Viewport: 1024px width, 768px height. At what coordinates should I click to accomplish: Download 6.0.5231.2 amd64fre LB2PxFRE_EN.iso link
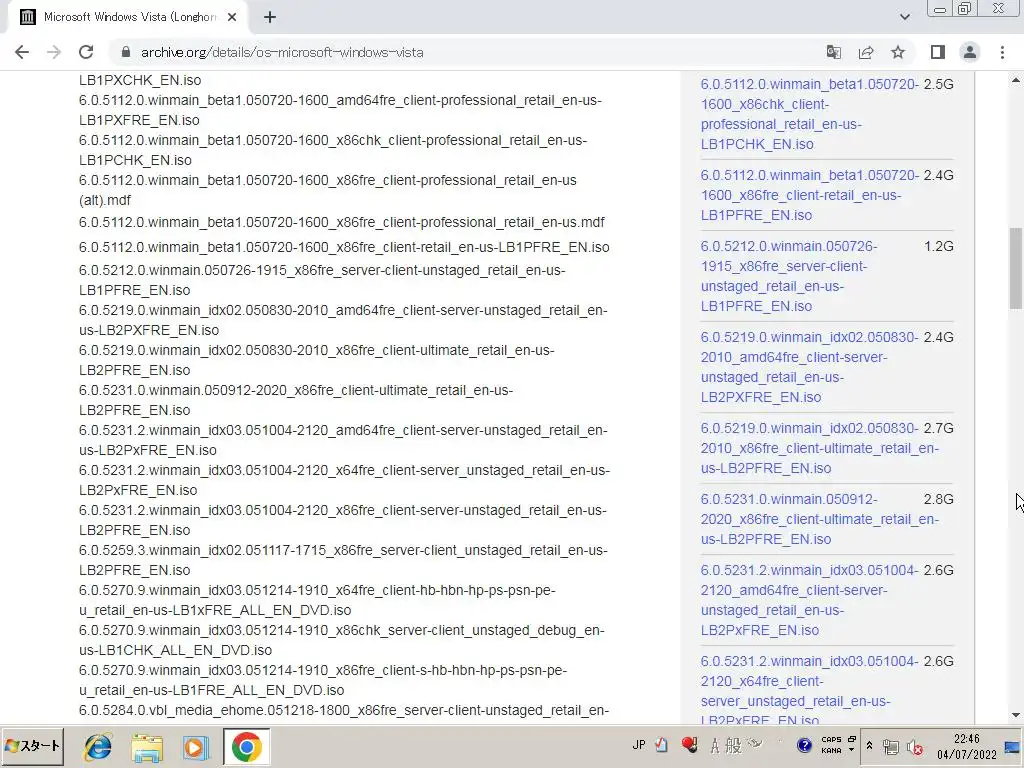(810, 600)
